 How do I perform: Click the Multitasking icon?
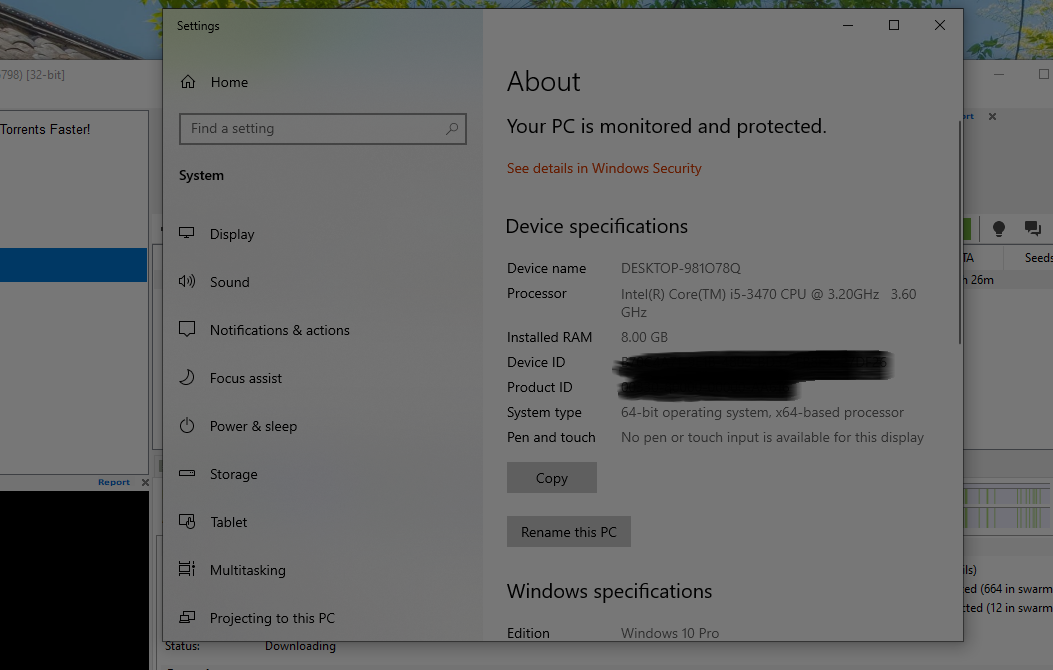pyautogui.click(x=187, y=569)
